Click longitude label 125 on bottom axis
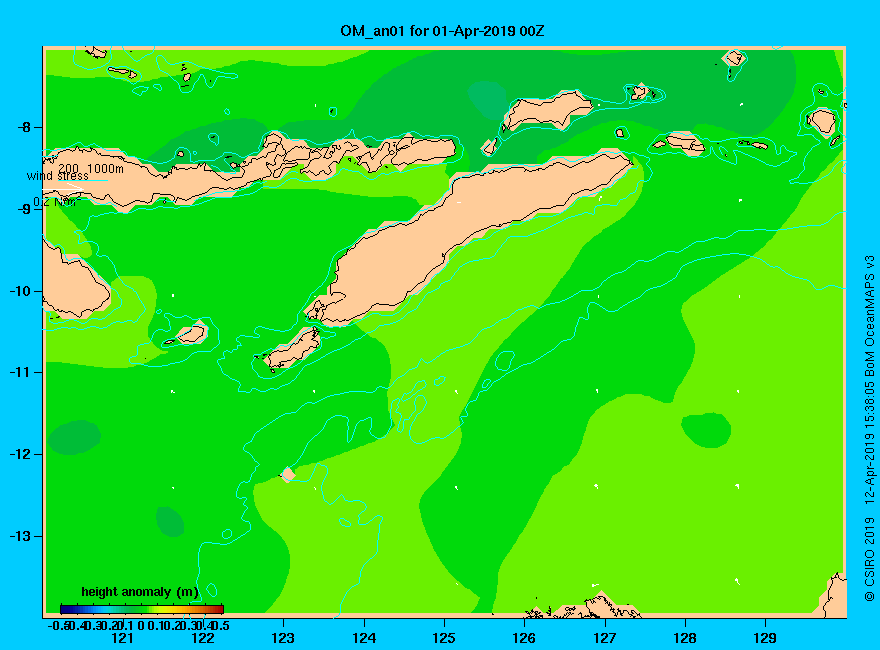880x650 pixels. point(444,638)
